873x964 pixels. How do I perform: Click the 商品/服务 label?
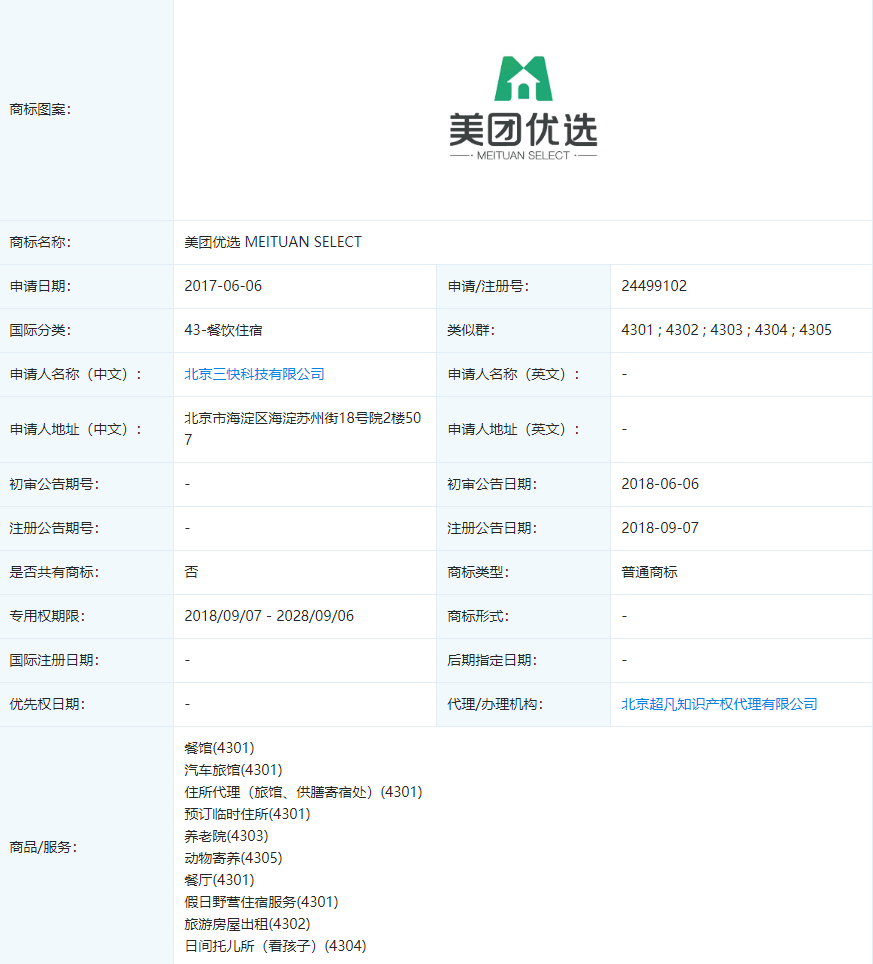(43, 847)
